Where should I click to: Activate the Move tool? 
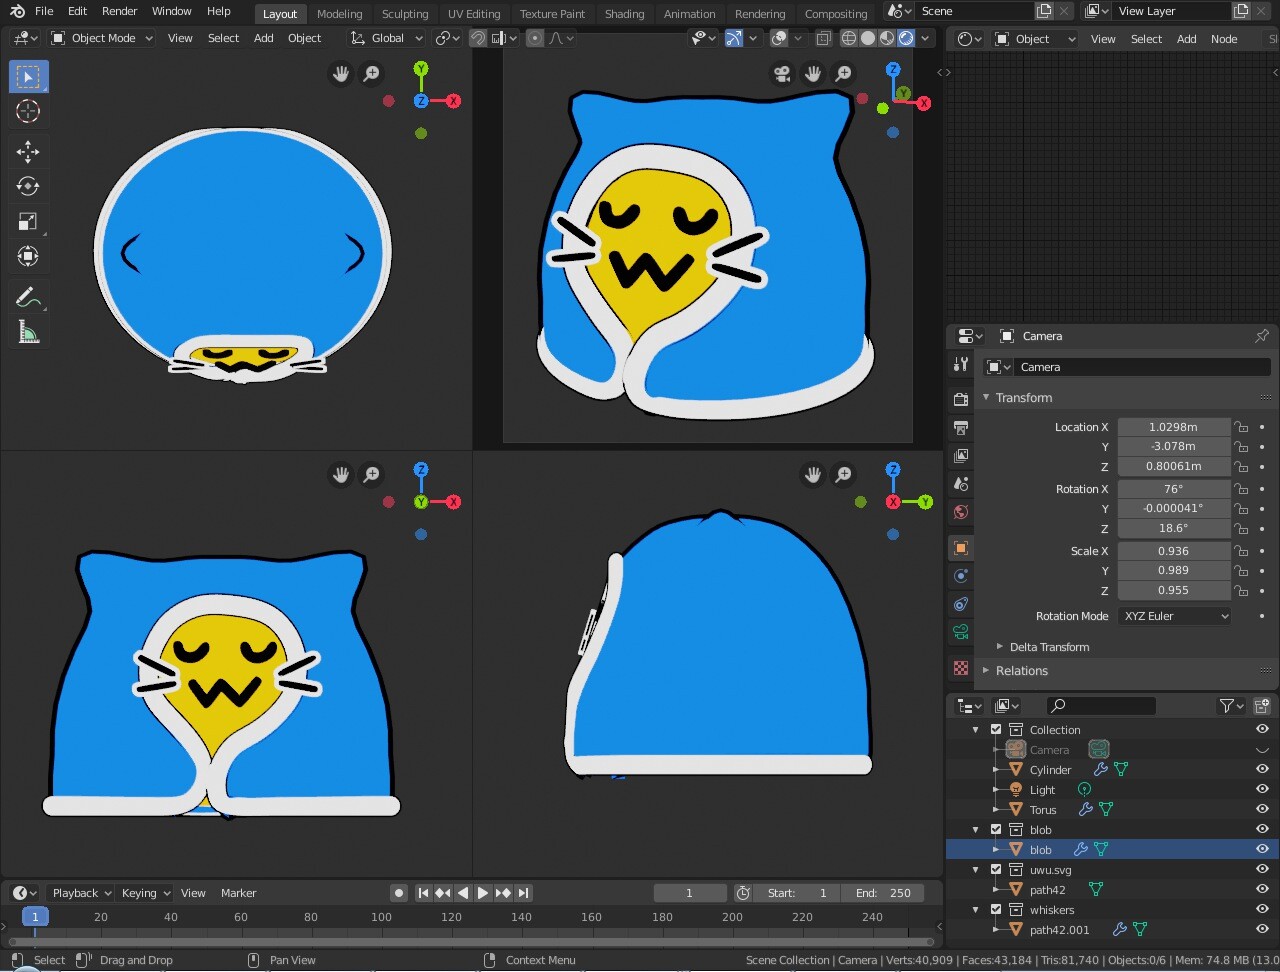point(28,151)
